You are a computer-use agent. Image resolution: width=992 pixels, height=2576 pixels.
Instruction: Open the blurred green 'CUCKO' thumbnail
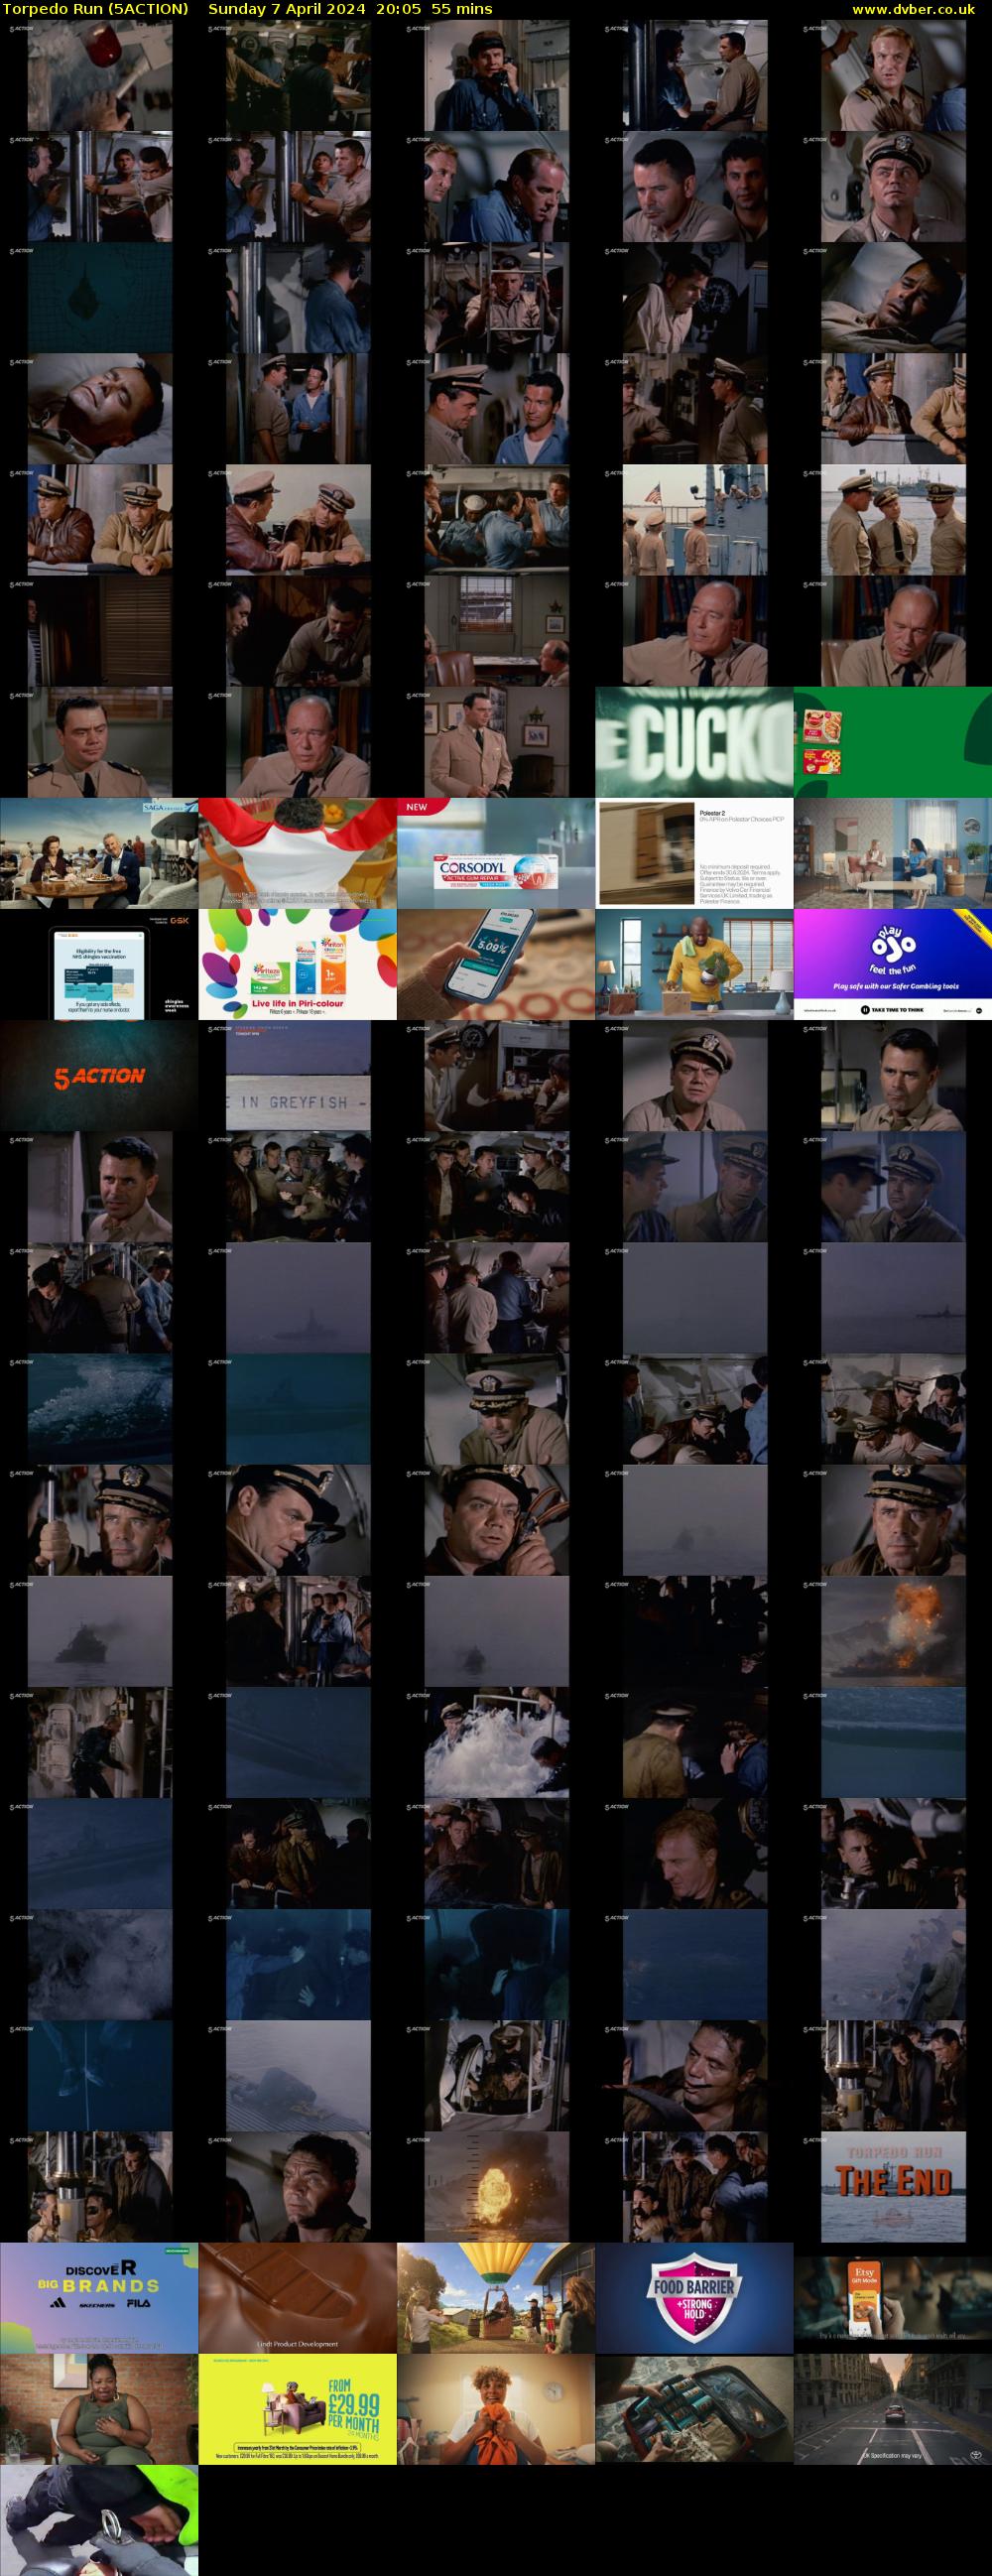[x=695, y=742]
